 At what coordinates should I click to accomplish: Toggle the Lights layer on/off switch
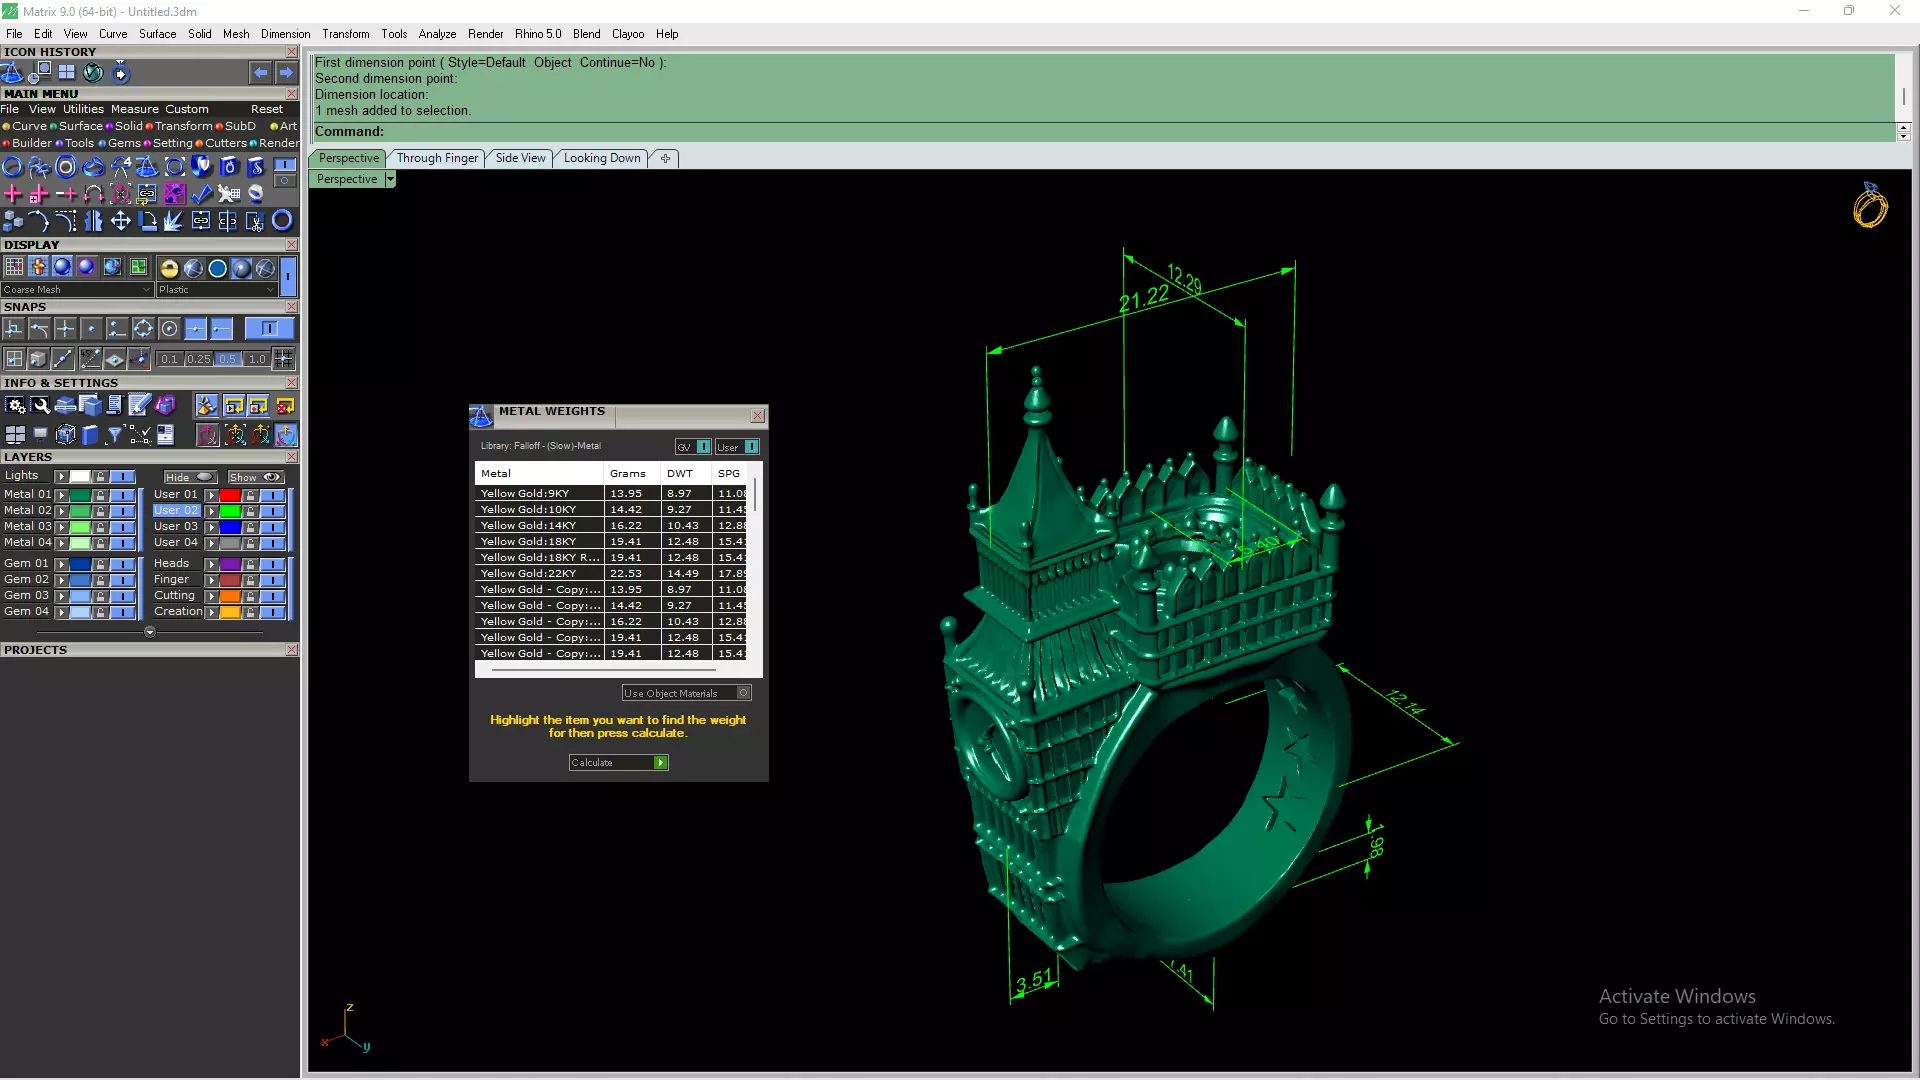(x=122, y=477)
